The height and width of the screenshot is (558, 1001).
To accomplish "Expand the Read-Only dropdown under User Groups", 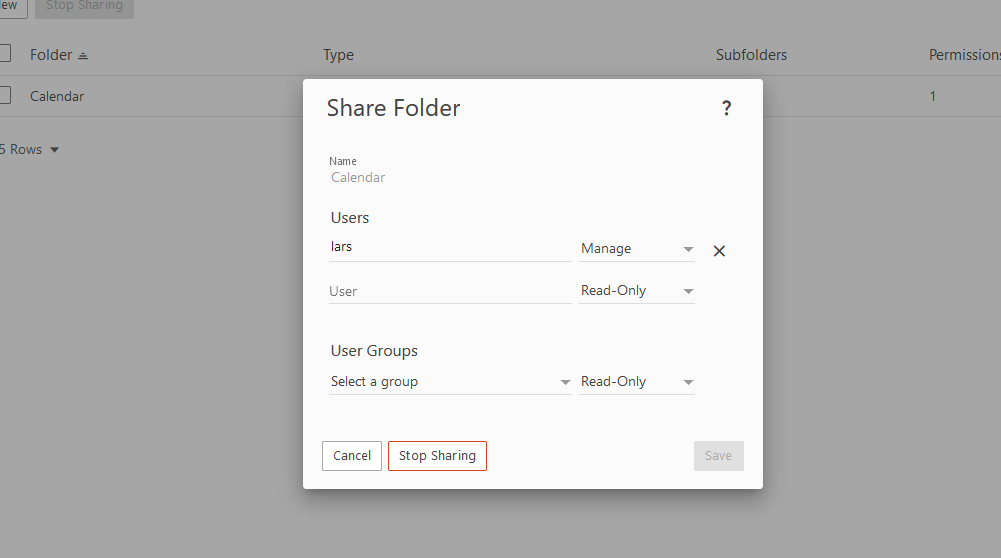I will pos(637,382).
